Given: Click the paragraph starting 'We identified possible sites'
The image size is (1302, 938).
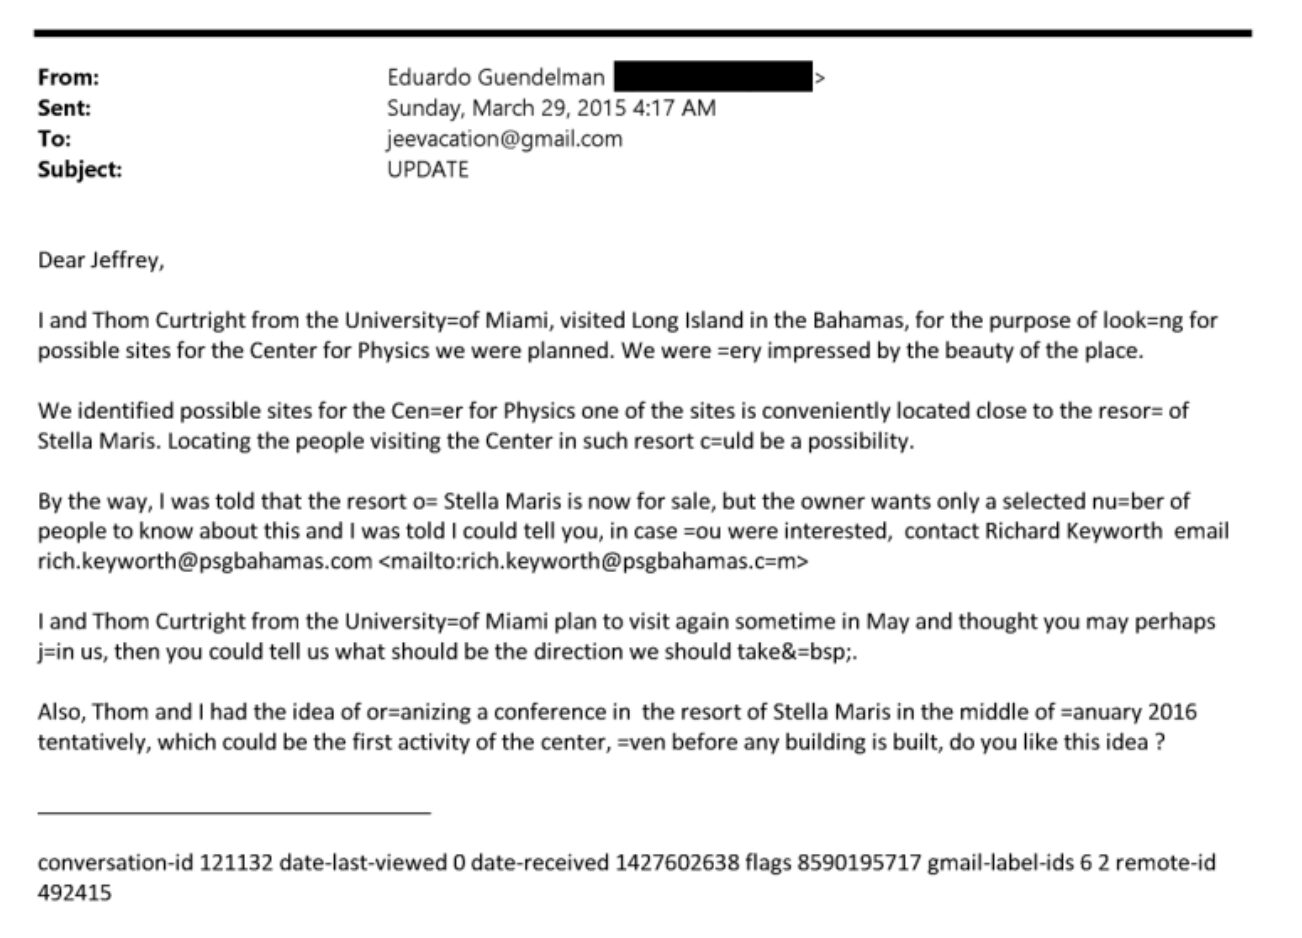Looking at the screenshot, I should [612, 425].
